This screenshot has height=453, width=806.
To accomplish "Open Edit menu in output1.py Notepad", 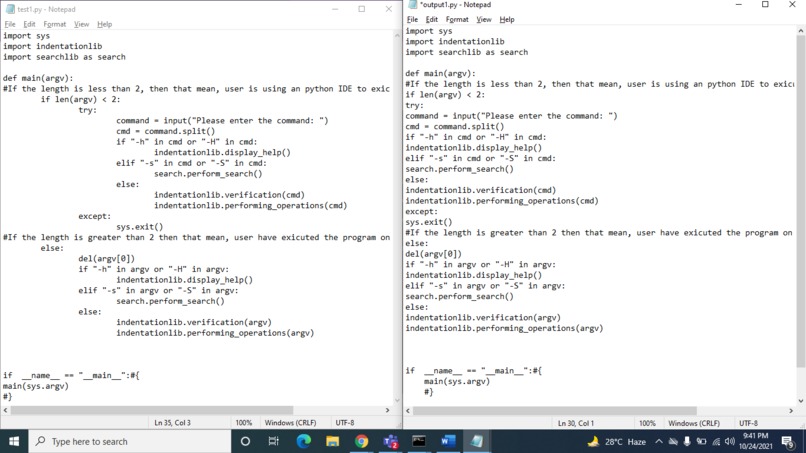I will pos(432,20).
